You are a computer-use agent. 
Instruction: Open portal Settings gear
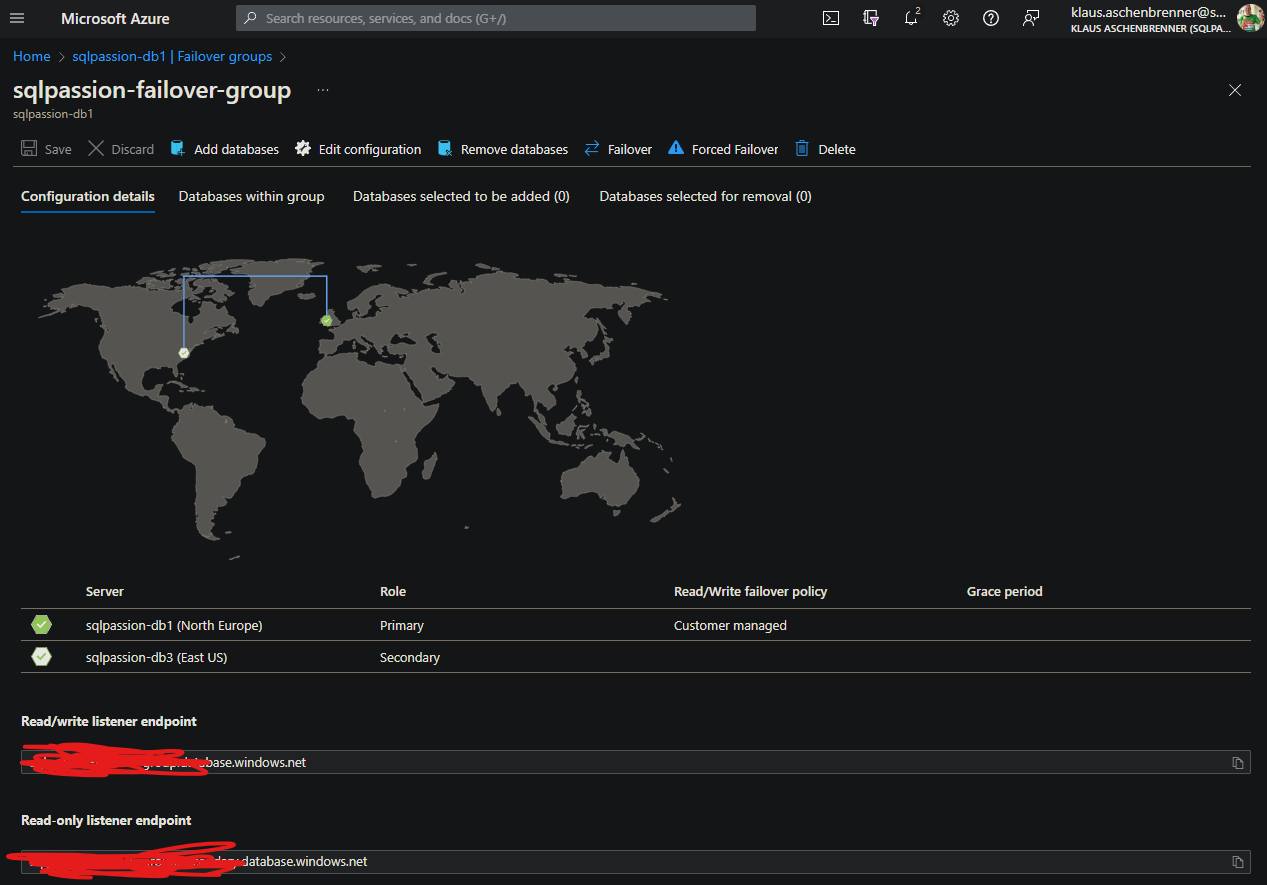click(x=951, y=18)
